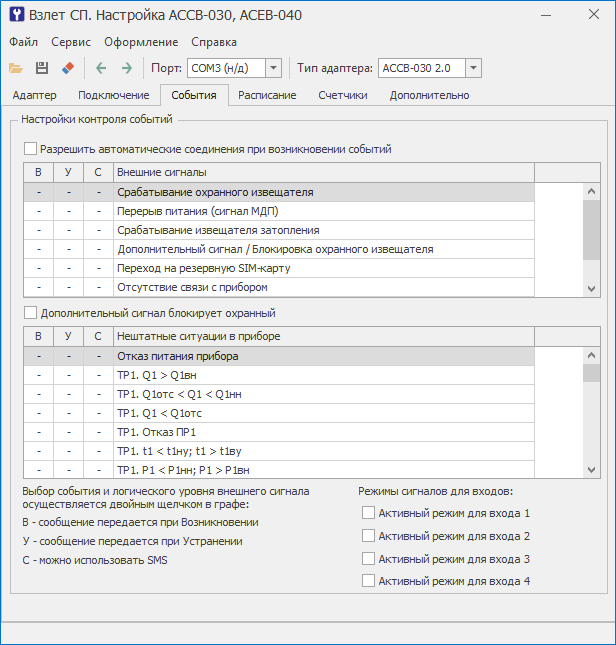Open the adapter type dropdown
Screen dimensions: 616x645
[473, 68]
